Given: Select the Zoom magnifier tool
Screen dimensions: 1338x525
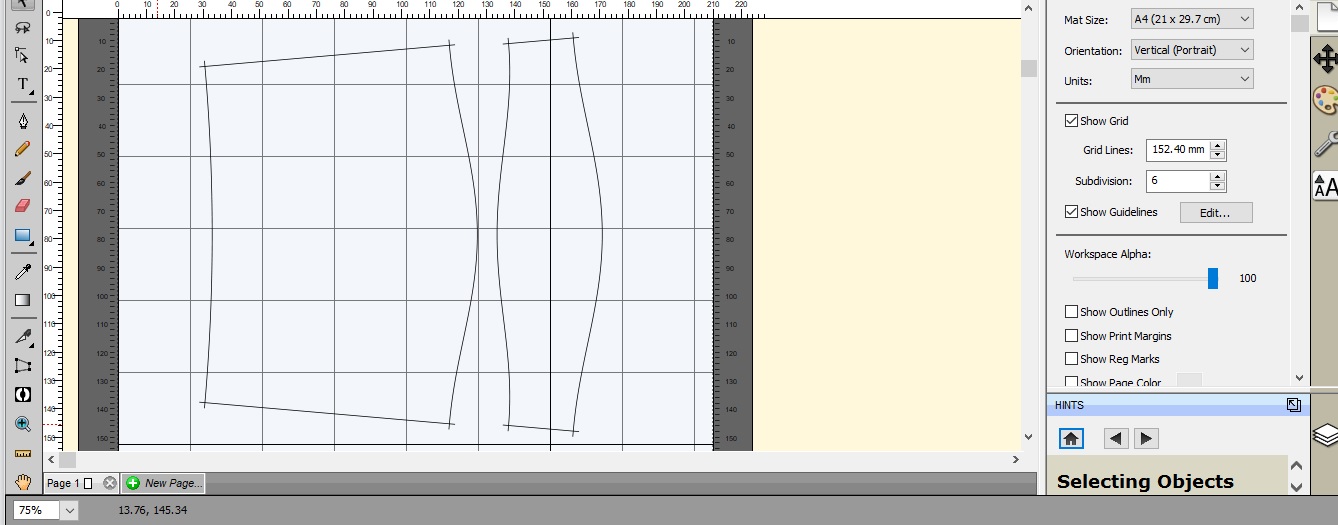Looking at the screenshot, I should pyautogui.click(x=22, y=424).
